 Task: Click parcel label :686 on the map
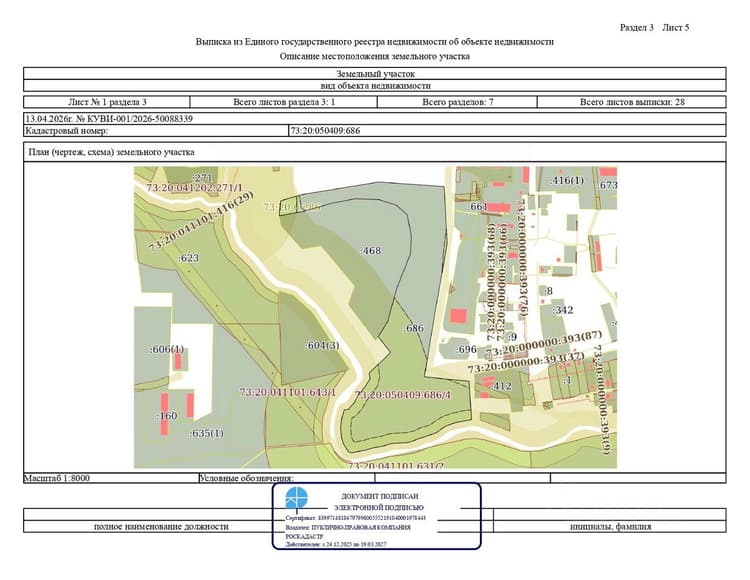pyautogui.click(x=414, y=328)
